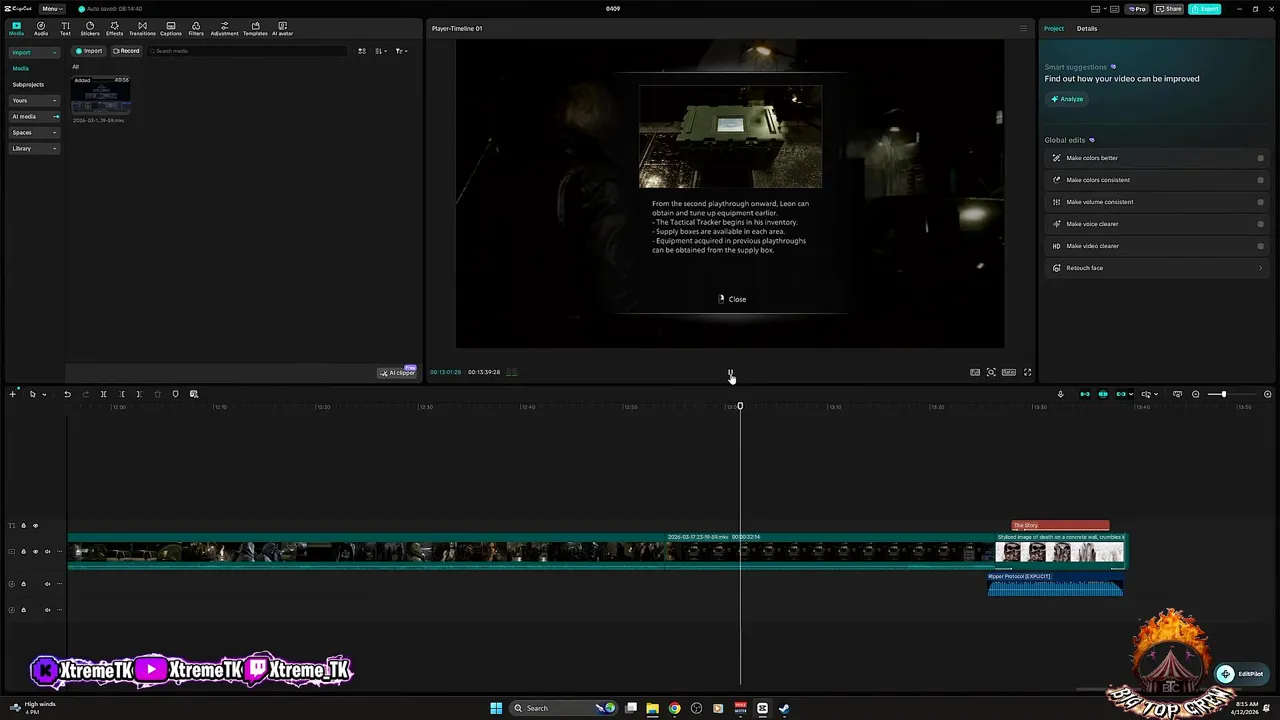1280x720 pixels.
Task: Click Make colors better
Action: [x=1156, y=158]
